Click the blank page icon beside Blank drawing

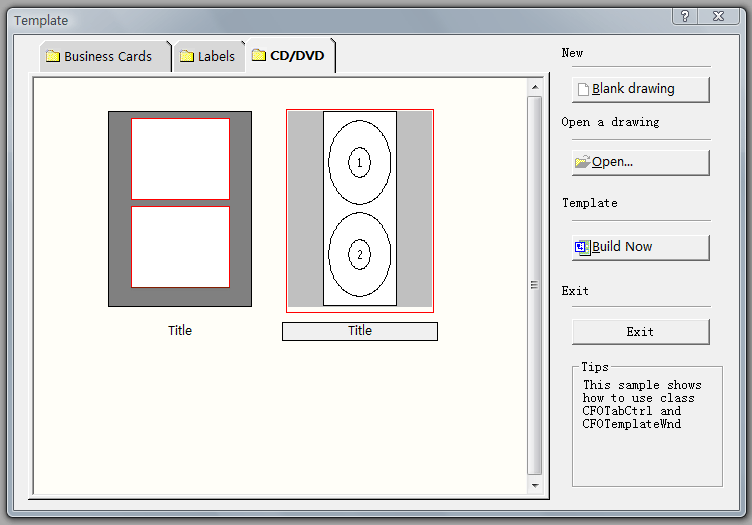(x=583, y=89)
